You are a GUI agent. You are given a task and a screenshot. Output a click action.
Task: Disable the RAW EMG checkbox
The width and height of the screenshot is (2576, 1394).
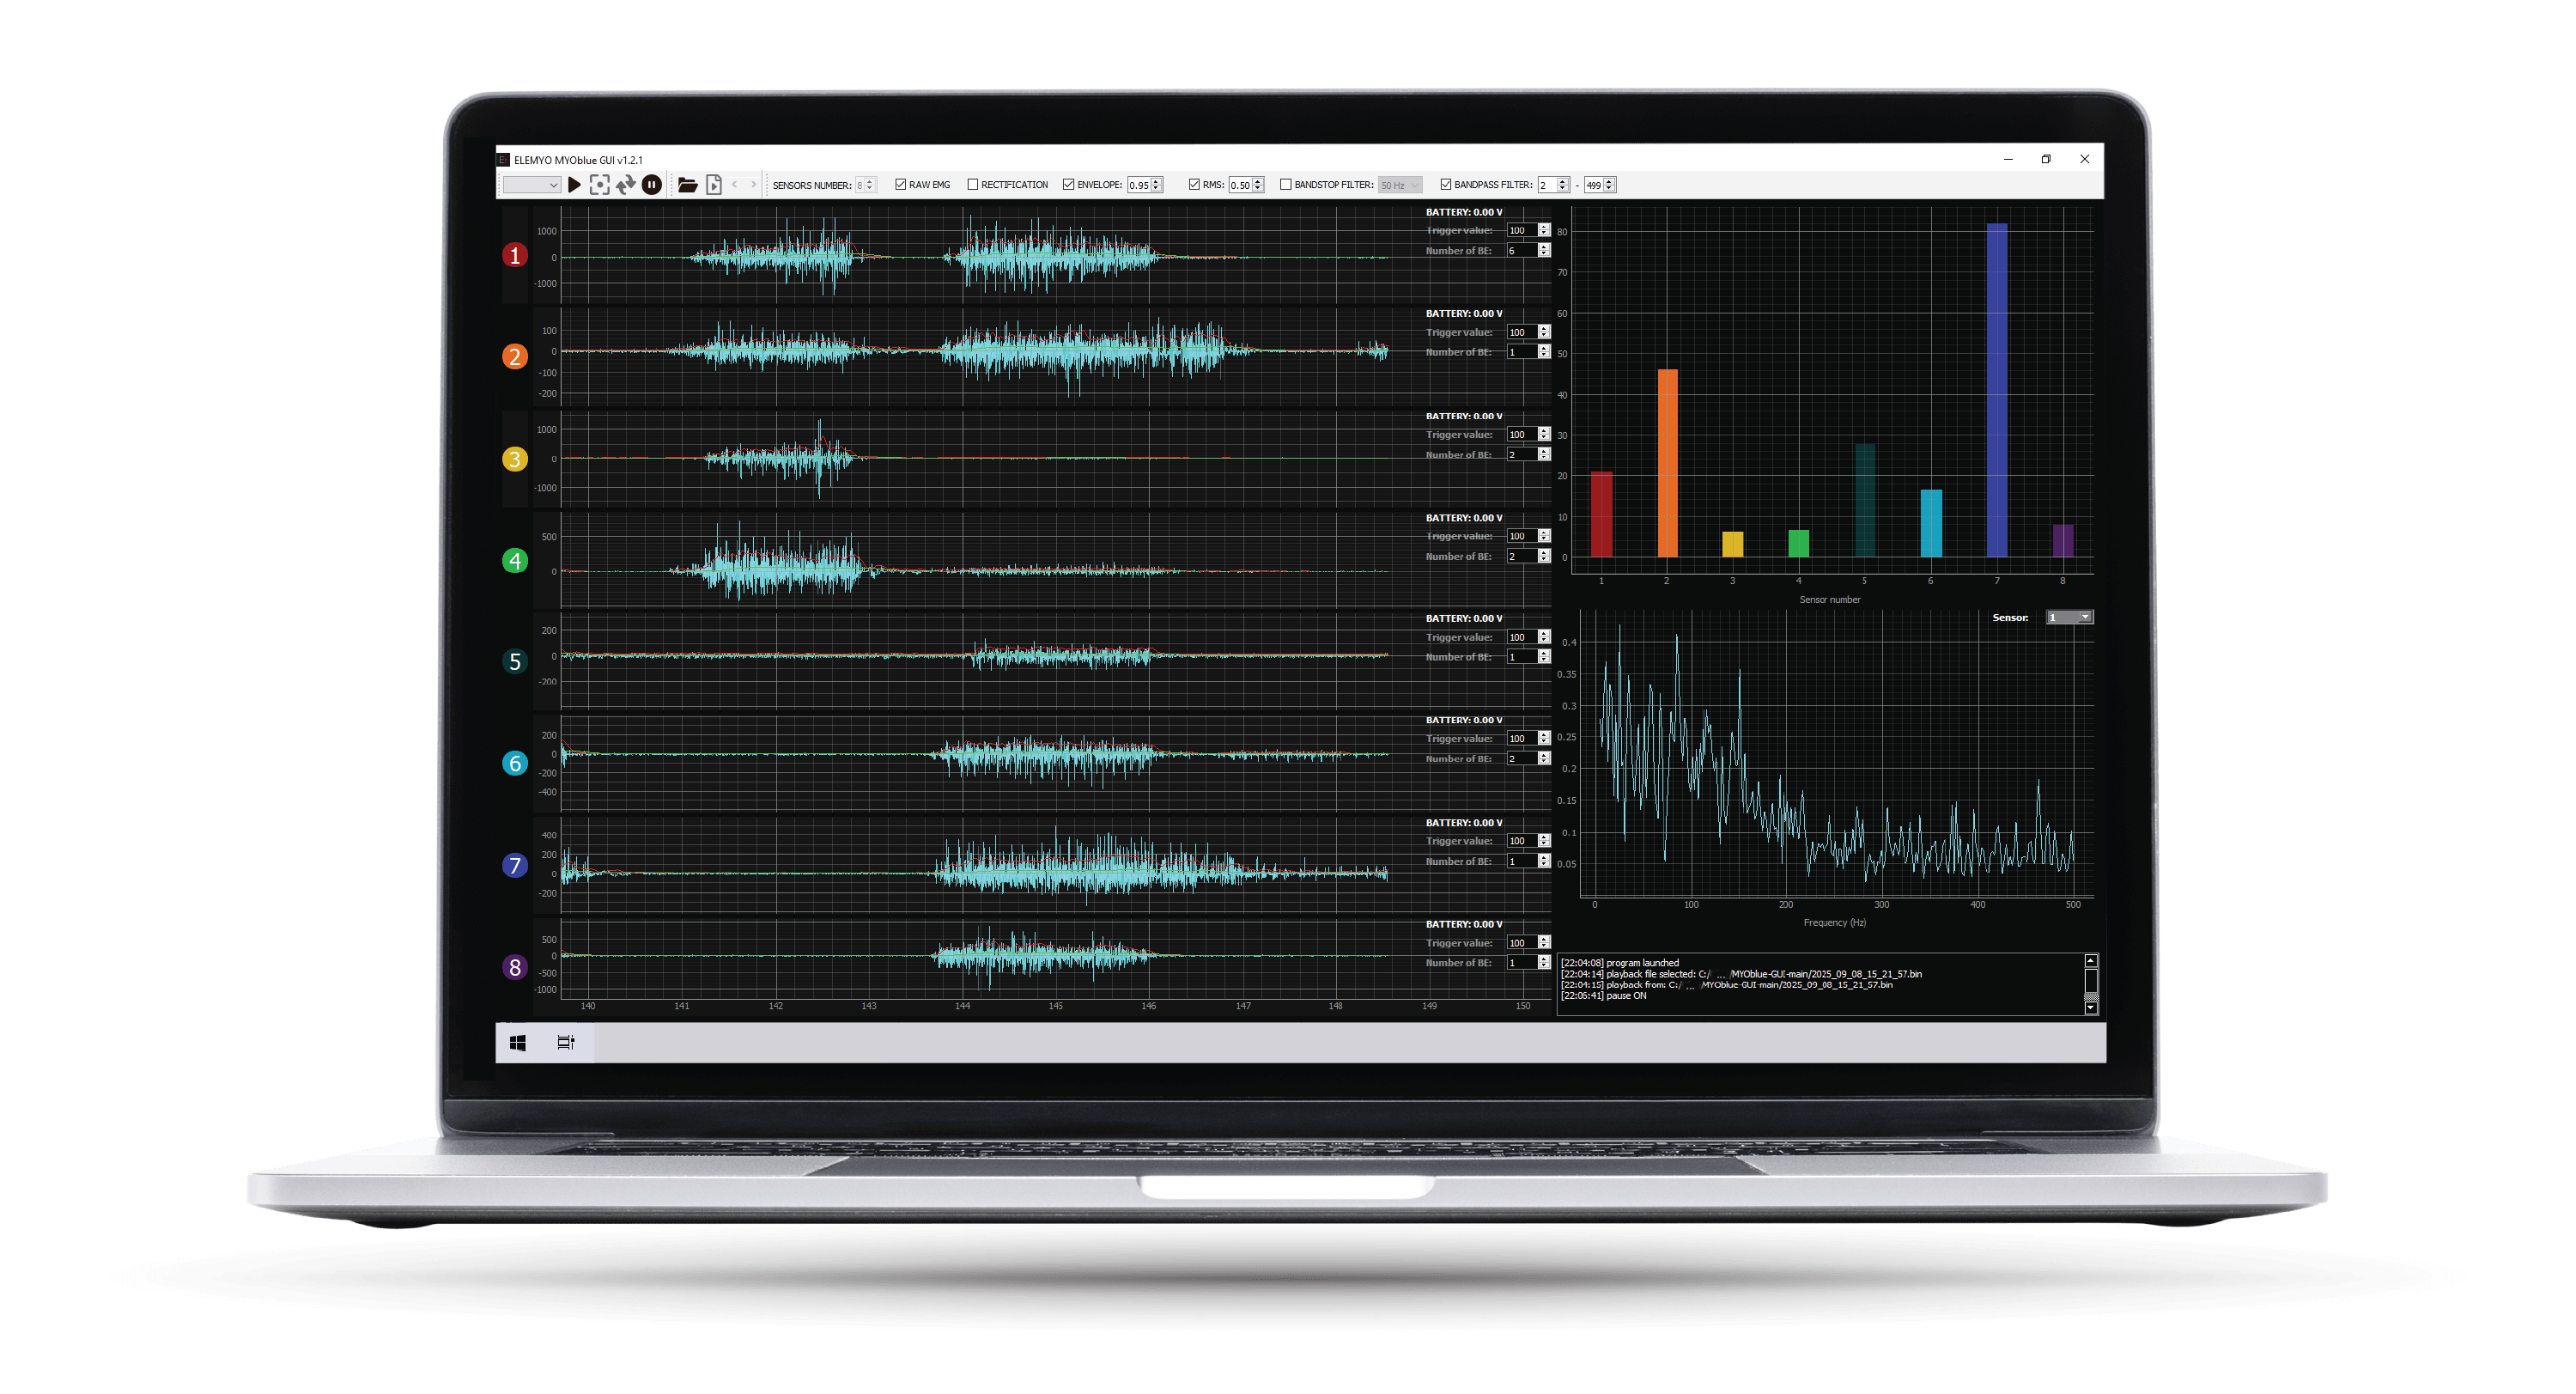click(x=900, y=185)
